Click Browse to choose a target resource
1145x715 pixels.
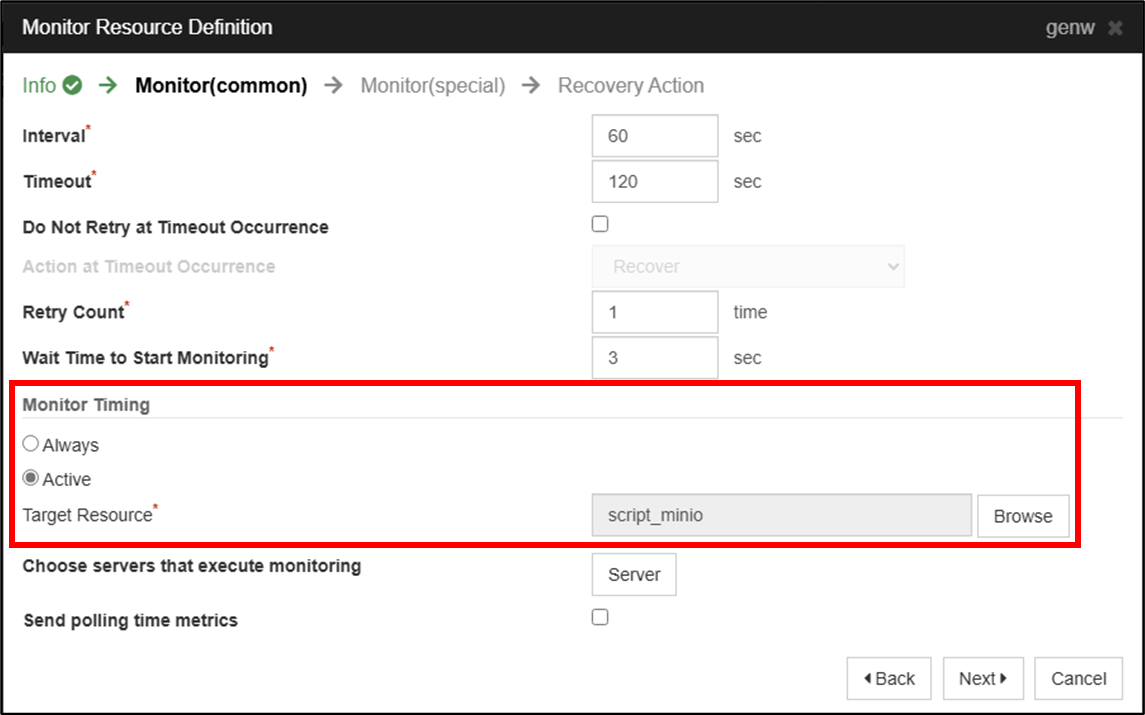tap(1023, 515)
